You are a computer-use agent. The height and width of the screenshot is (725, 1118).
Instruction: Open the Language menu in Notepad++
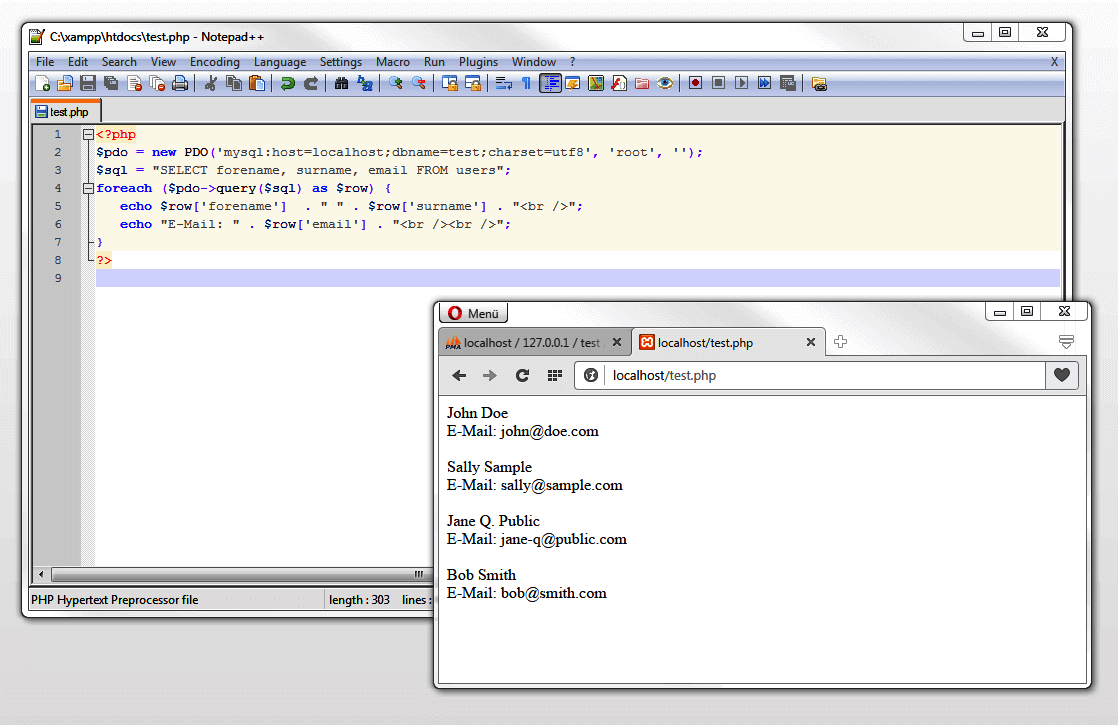(280, 61)
